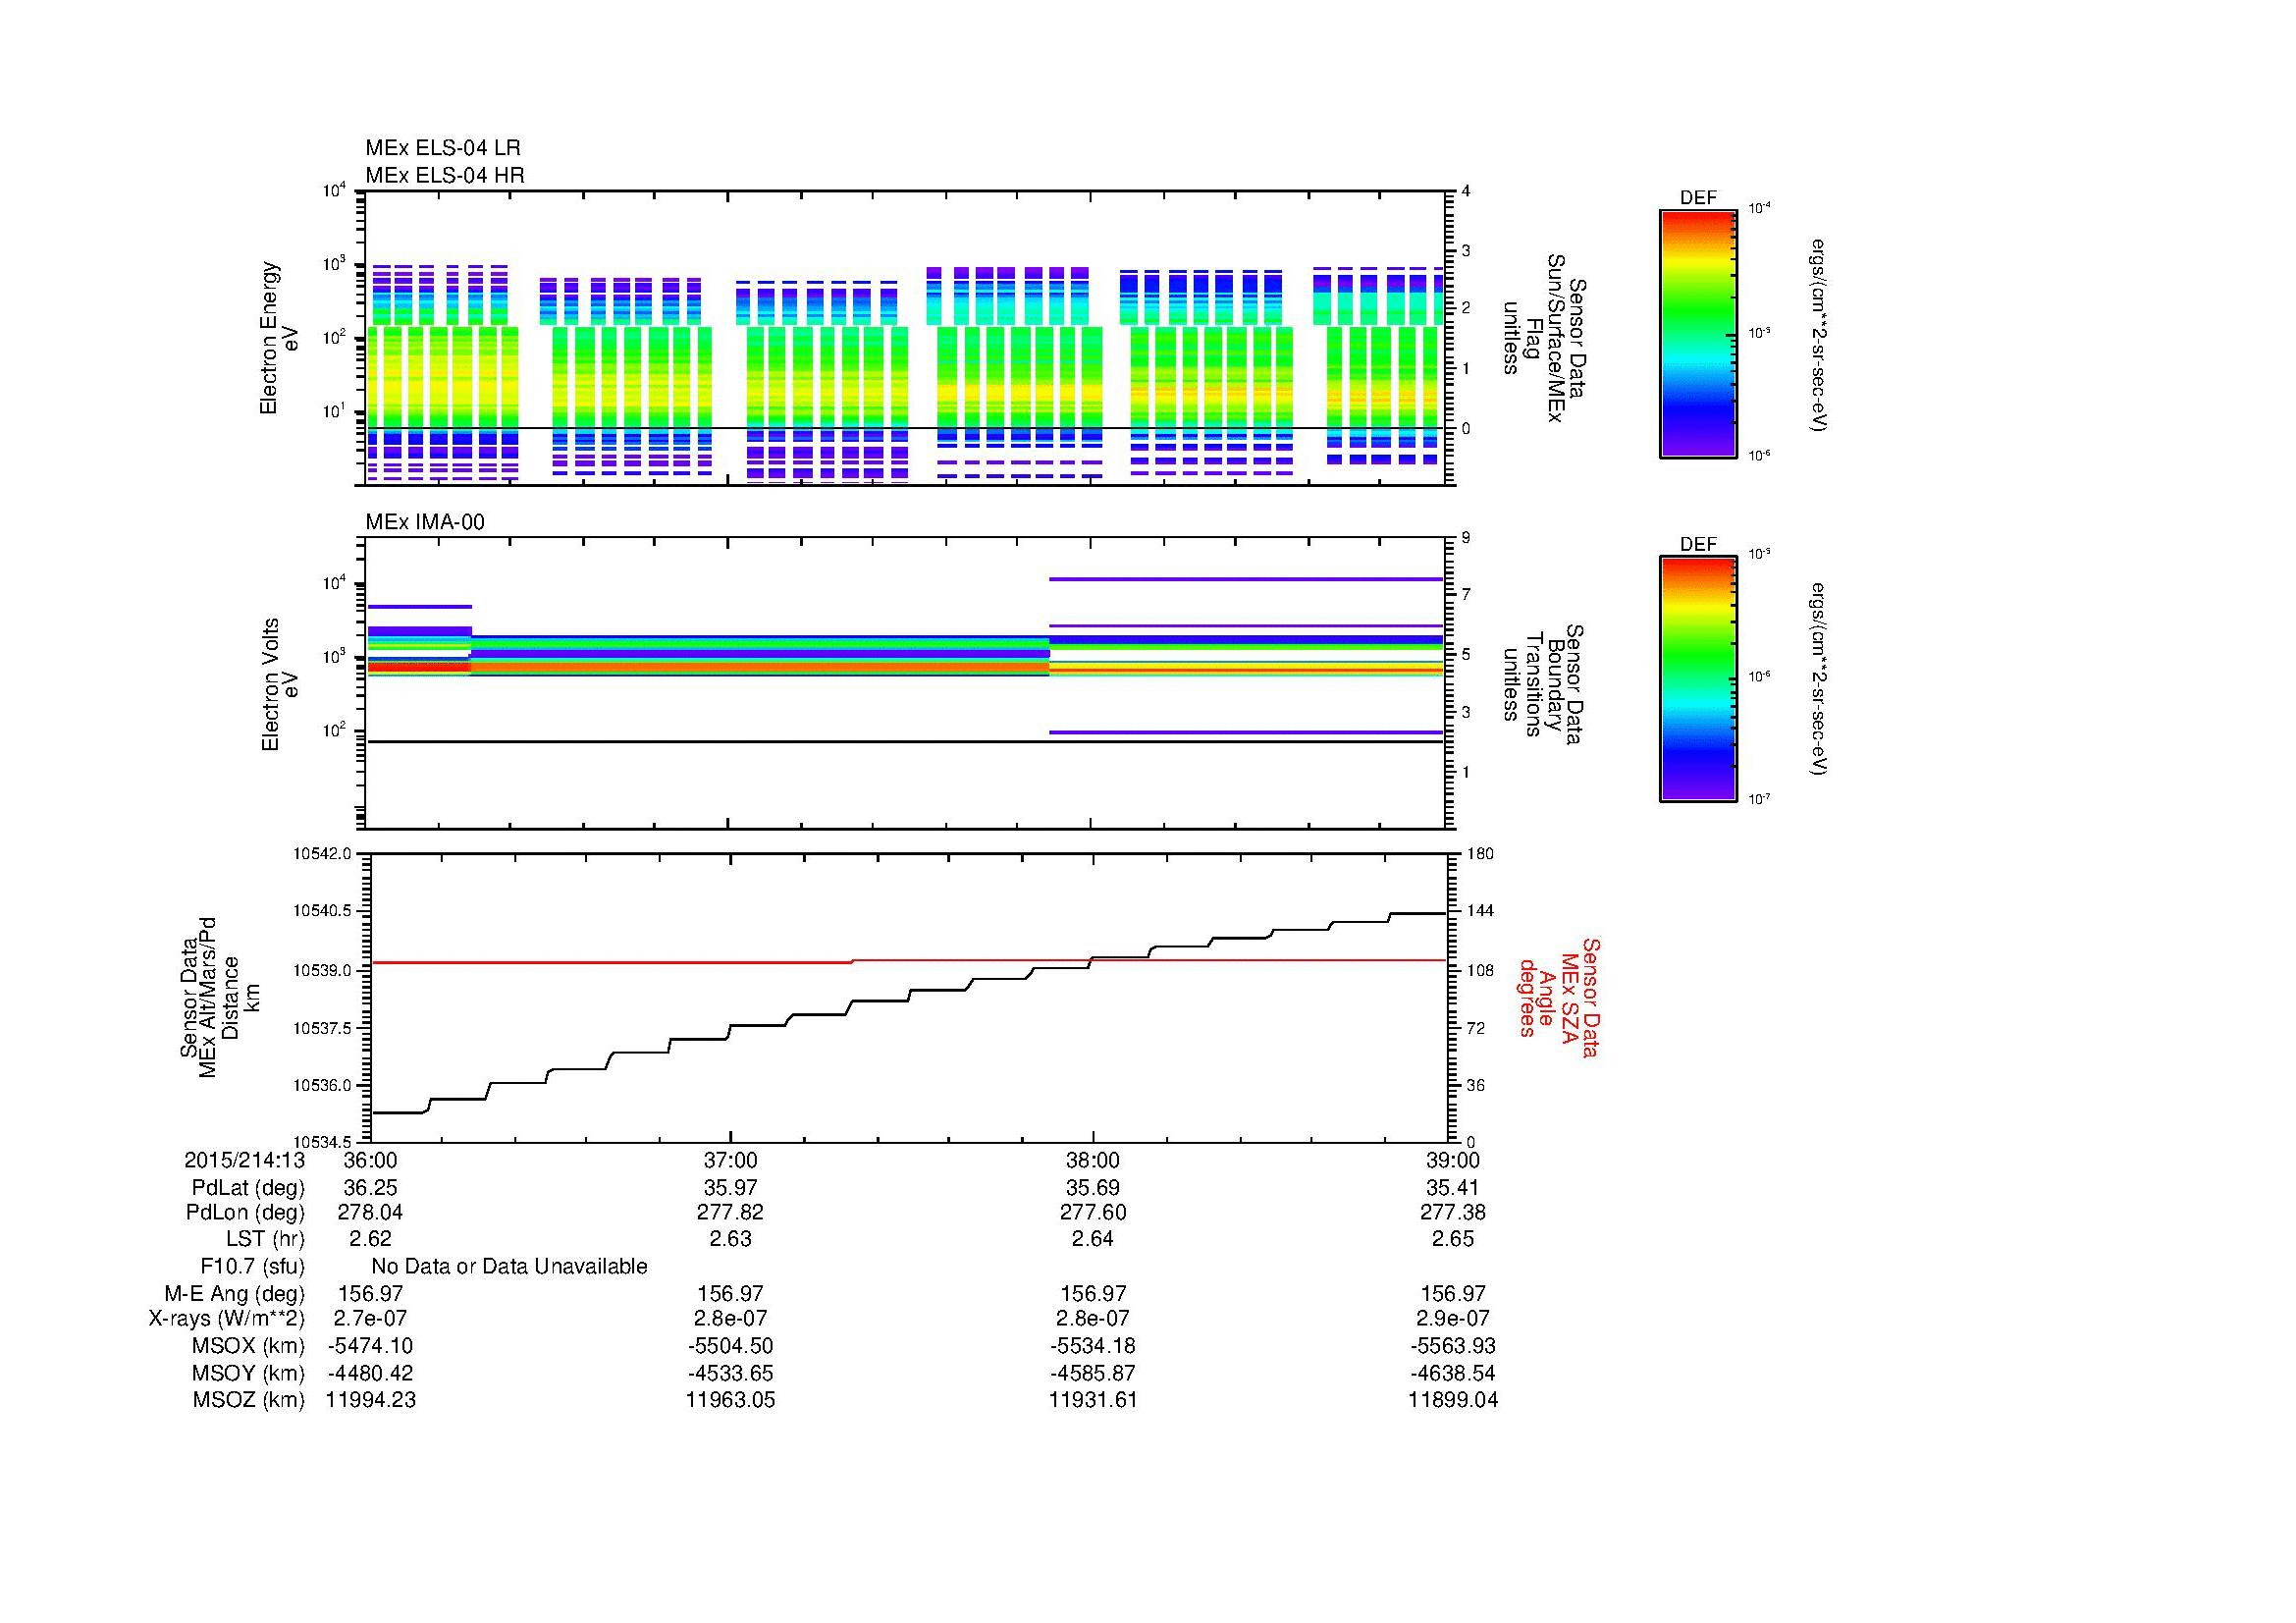Click the top colorbar units 'ergs/(cm**2-sr-sec-eV)'

pos(1820,335)
